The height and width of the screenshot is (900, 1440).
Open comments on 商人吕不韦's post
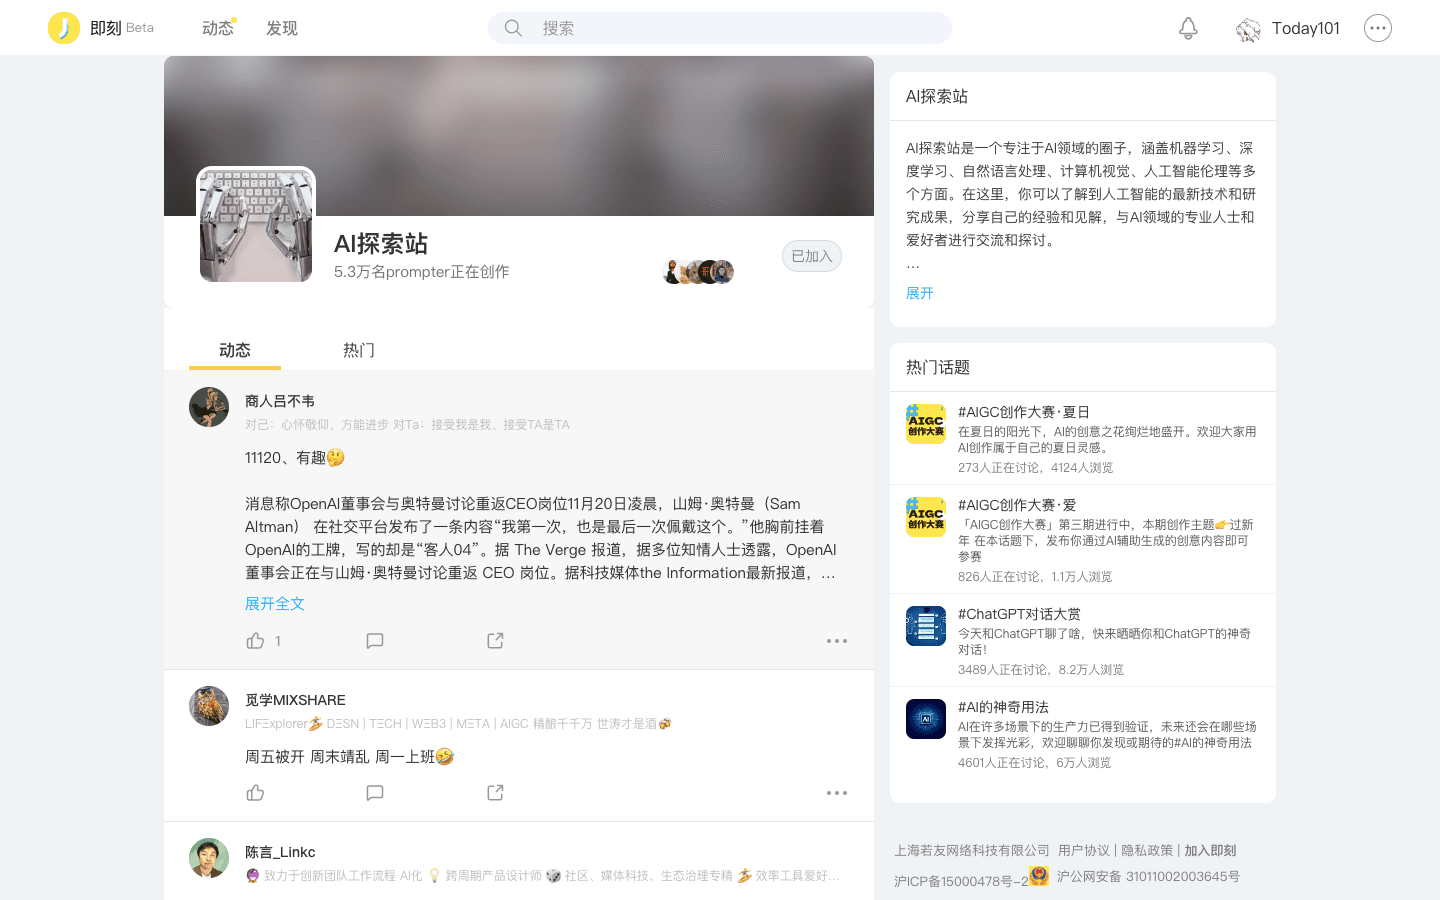pos(375,641)
